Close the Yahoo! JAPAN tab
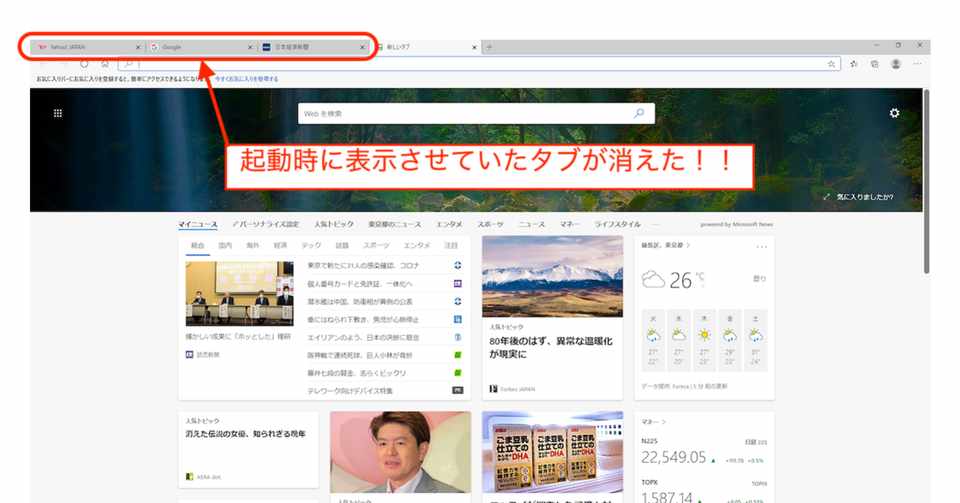This screenshot has width=960, height=503. tap(138, 47)
